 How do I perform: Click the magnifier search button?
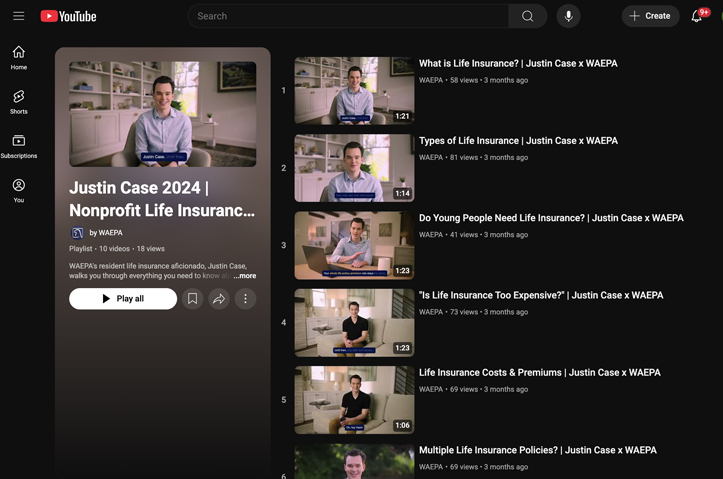527,16
